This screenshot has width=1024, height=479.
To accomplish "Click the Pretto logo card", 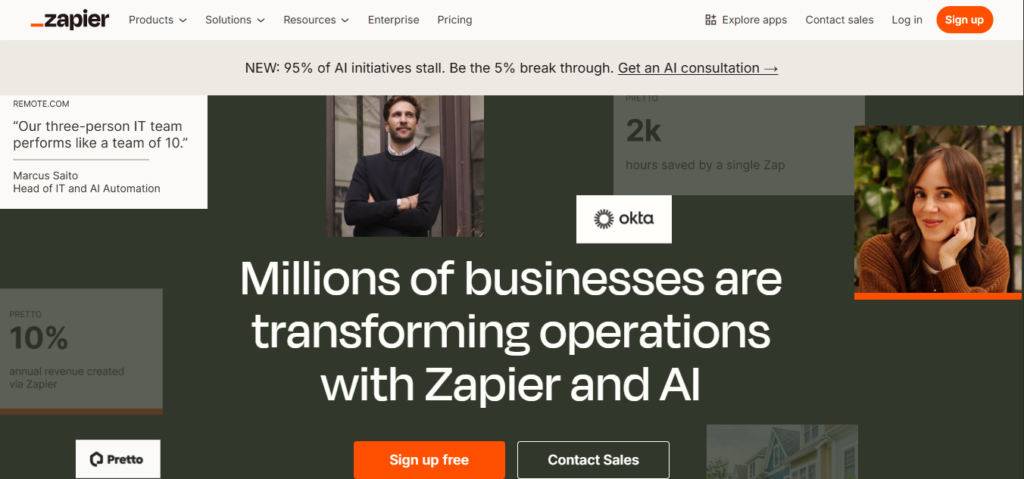I will [118, 459].
